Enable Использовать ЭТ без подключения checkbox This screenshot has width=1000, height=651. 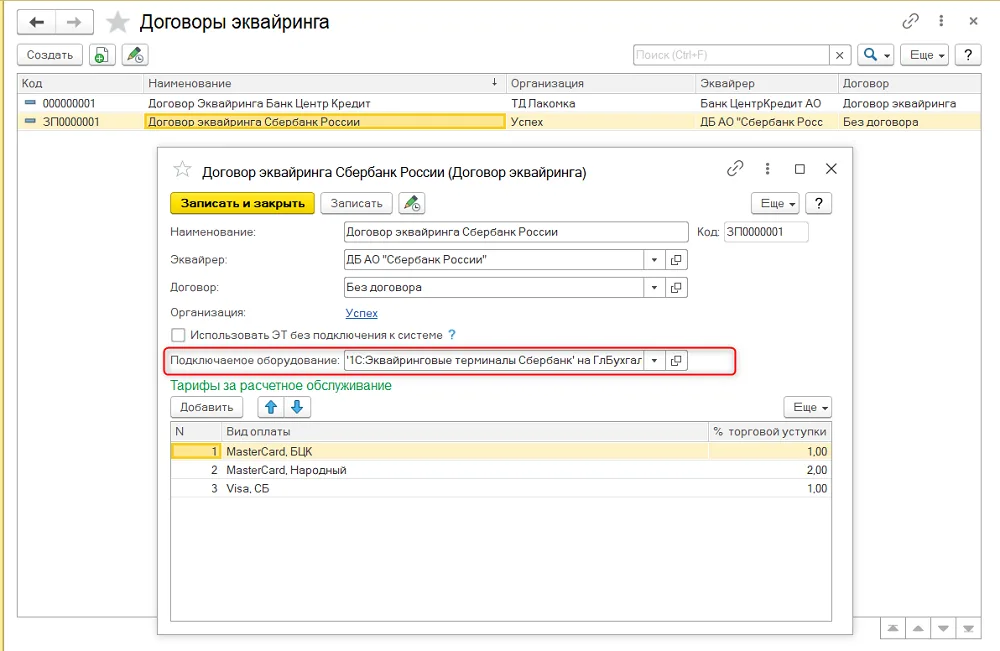[x=178, y=335]
